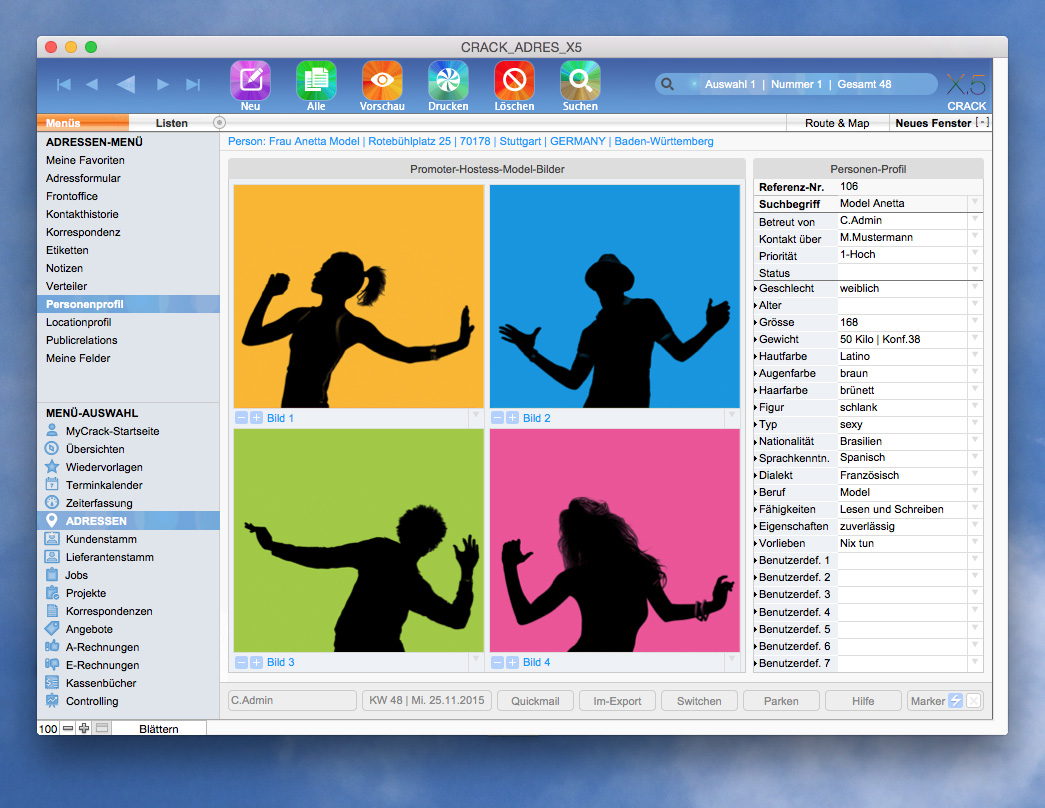
Task: Open the Geschlecht dropdown
Action: tap(973, 288)
